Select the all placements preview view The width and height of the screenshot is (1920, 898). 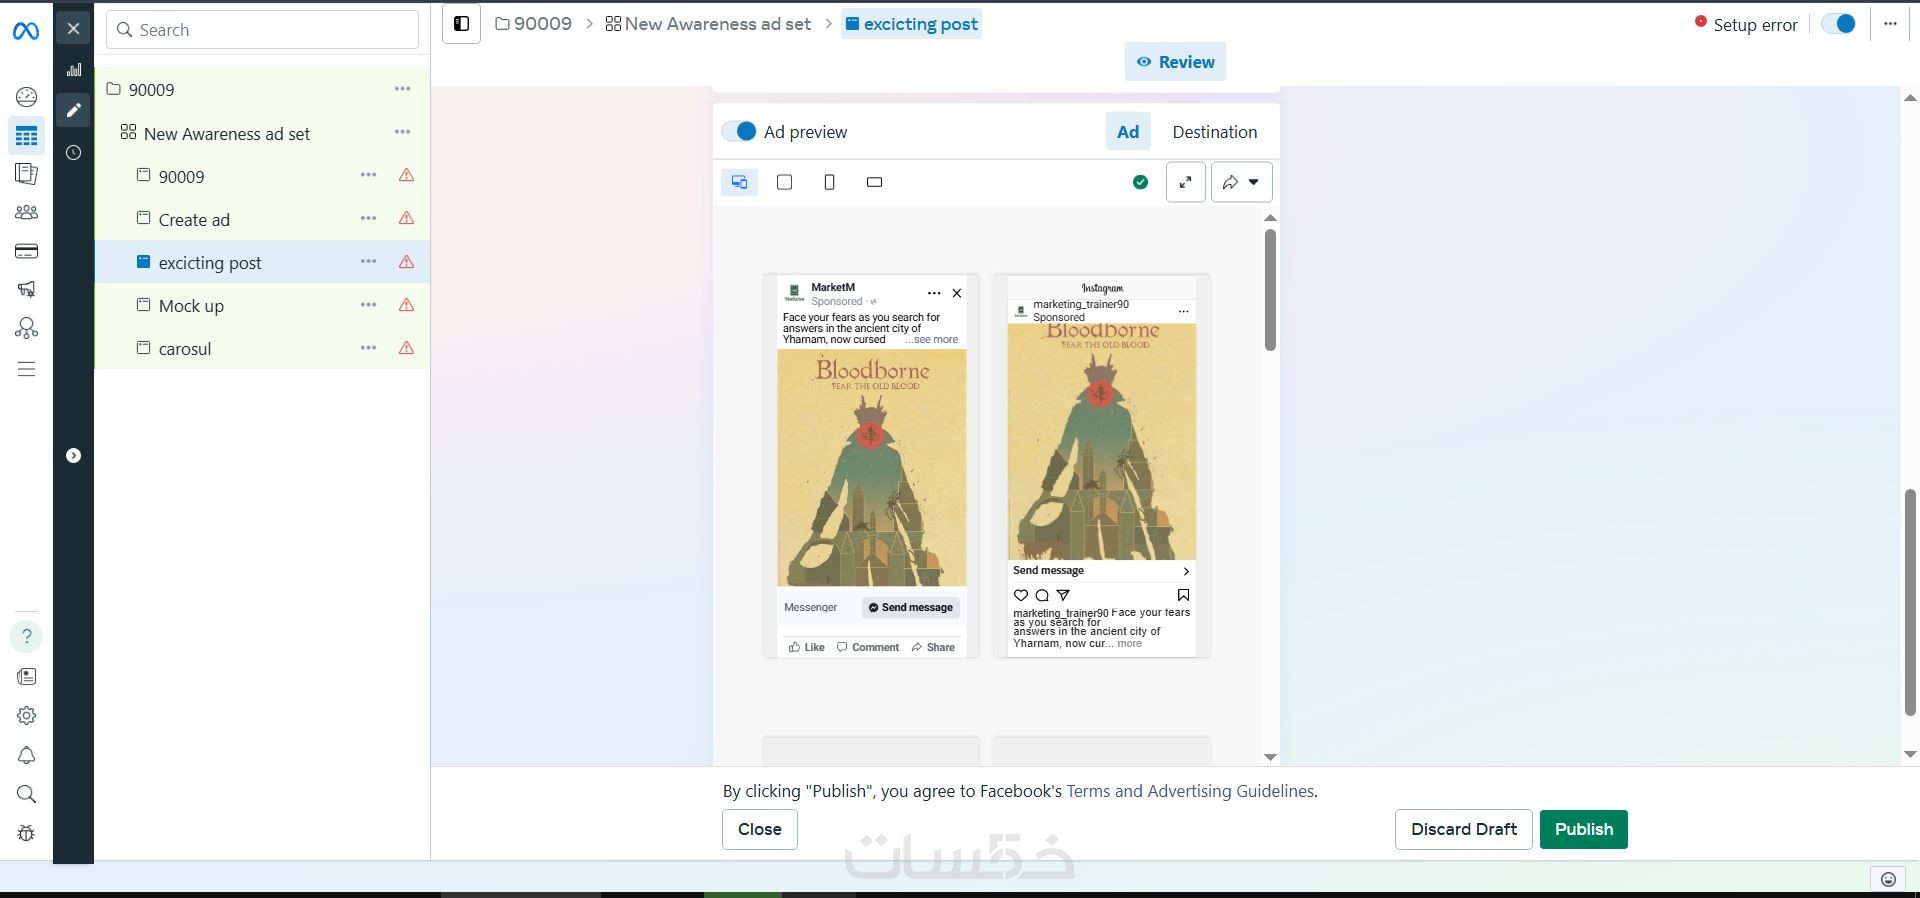739,182
